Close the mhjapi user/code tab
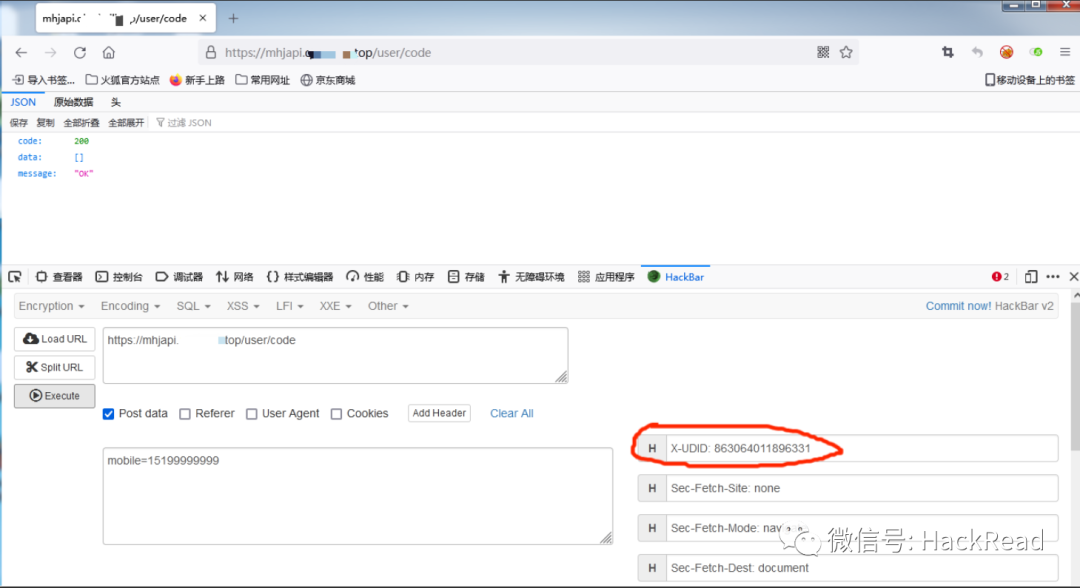 coord(202,19)
